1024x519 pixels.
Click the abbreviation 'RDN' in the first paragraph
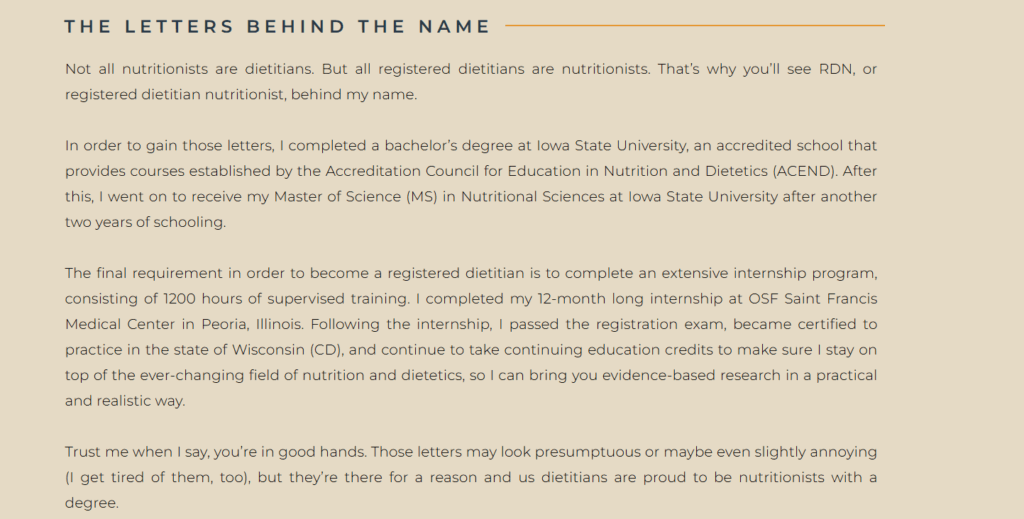click(x=836, y=69)
